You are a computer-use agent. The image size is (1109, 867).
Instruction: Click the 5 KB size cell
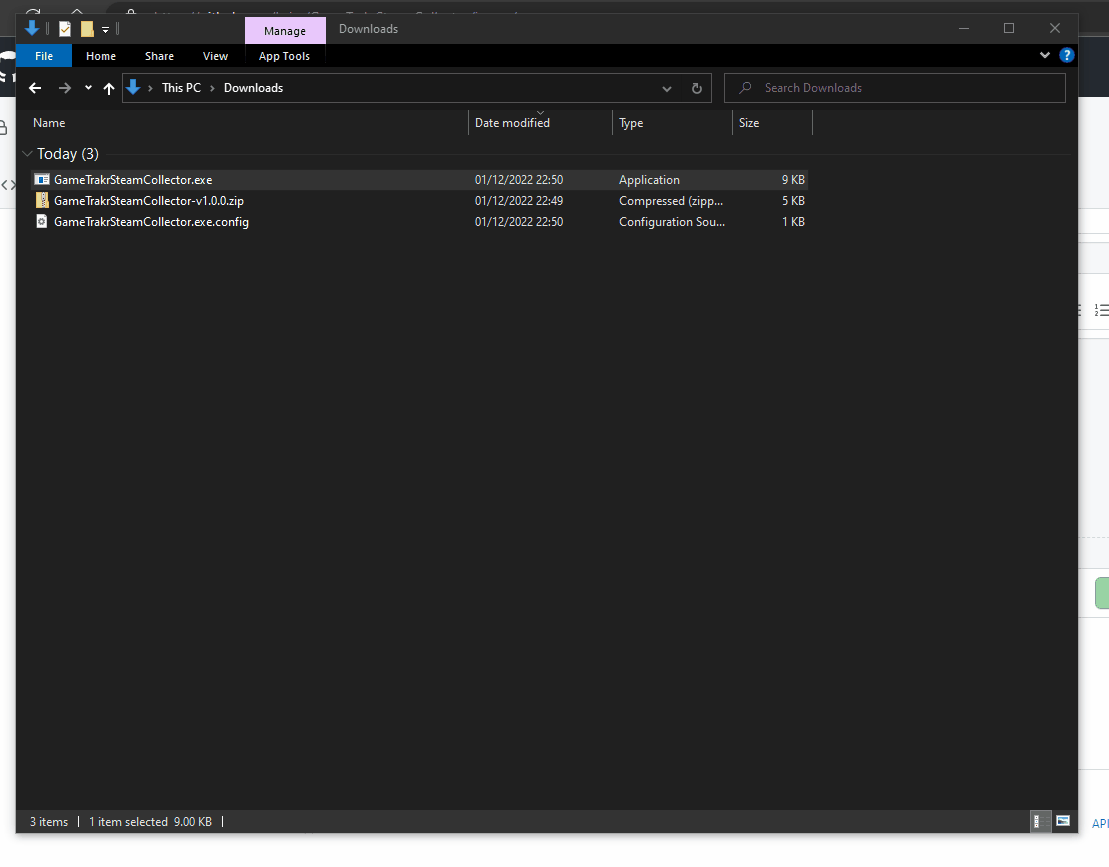point(793,201)
